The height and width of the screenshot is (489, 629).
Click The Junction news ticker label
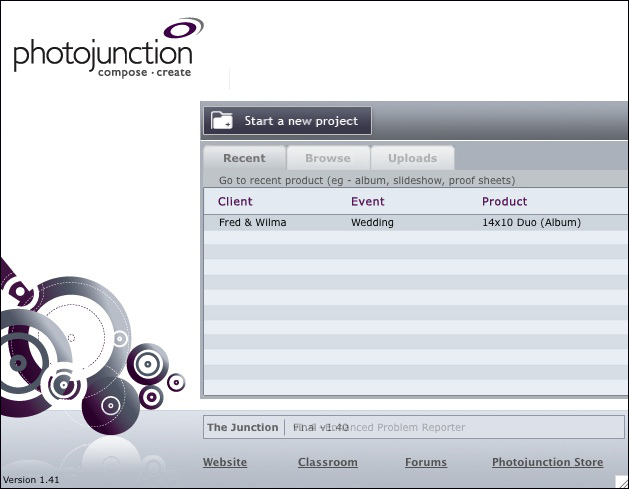point(242,427)
